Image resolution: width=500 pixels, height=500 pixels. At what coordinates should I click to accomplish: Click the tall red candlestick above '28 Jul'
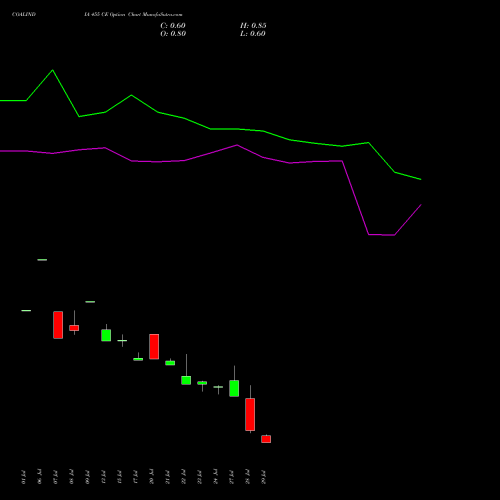point(250,414)
